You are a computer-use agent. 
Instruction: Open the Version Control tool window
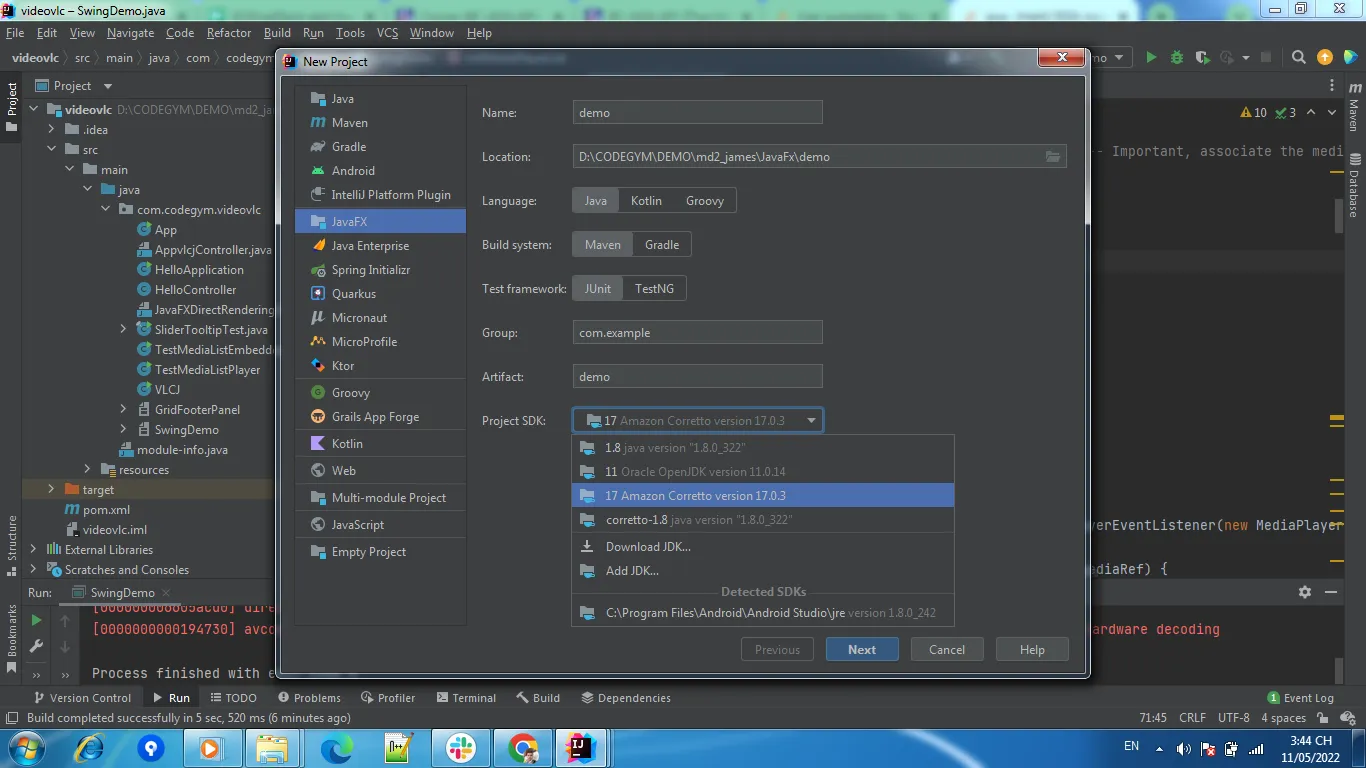[82, 698]
